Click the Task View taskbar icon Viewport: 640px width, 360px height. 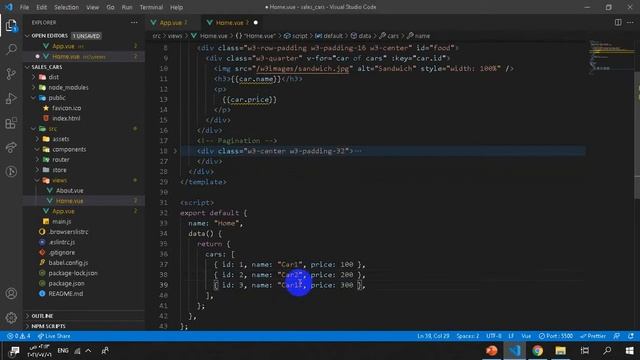pyautogui.click(x=585, y=351)
